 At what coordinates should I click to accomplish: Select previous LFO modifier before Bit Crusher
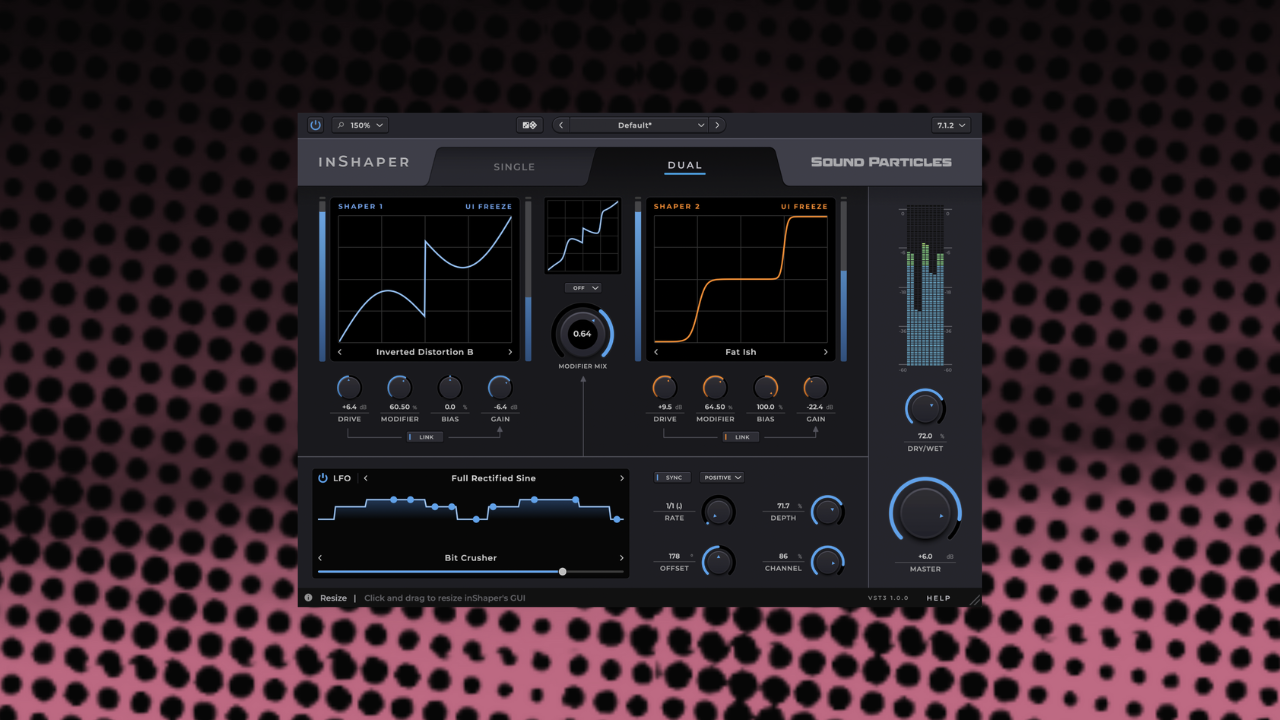pos(320,558)
